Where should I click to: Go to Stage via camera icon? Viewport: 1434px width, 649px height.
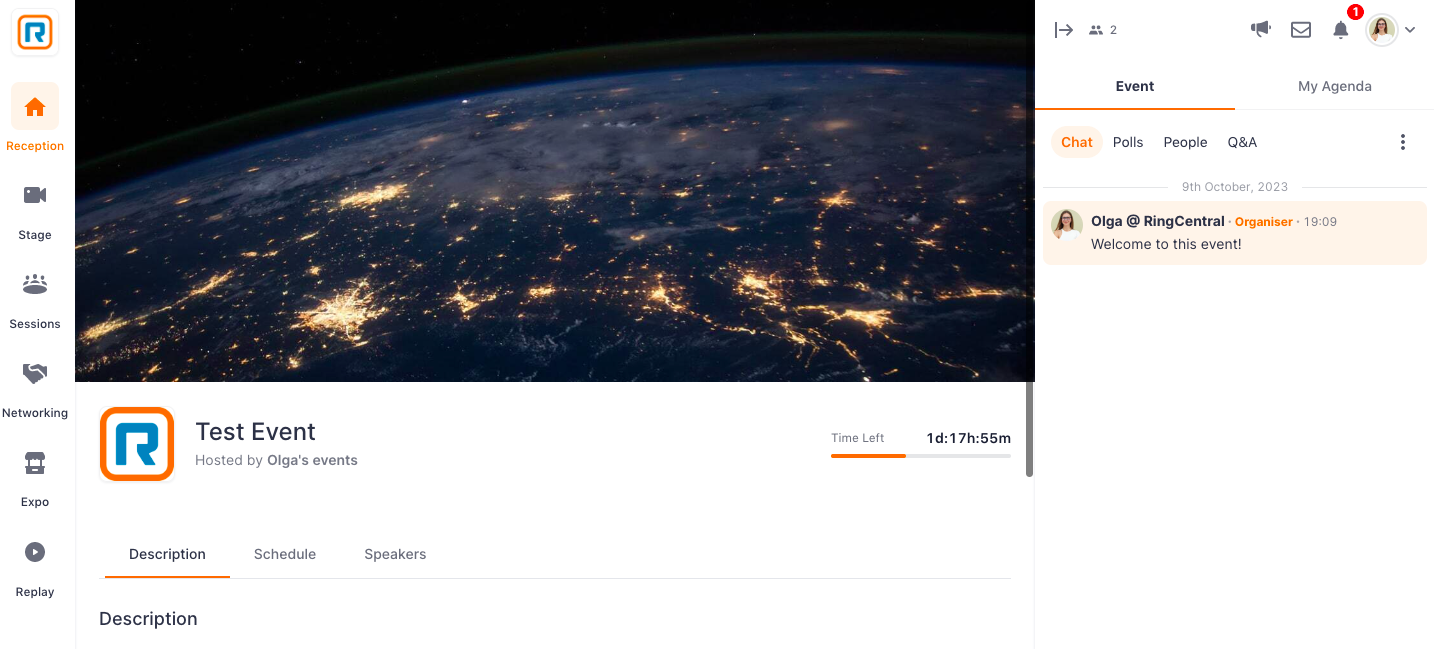35,195
